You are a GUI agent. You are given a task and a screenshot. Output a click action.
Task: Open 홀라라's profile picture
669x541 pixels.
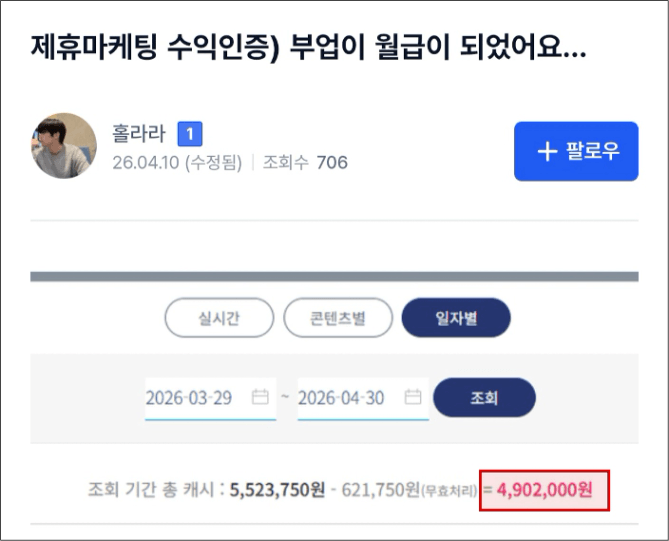[x=64, y=145]
